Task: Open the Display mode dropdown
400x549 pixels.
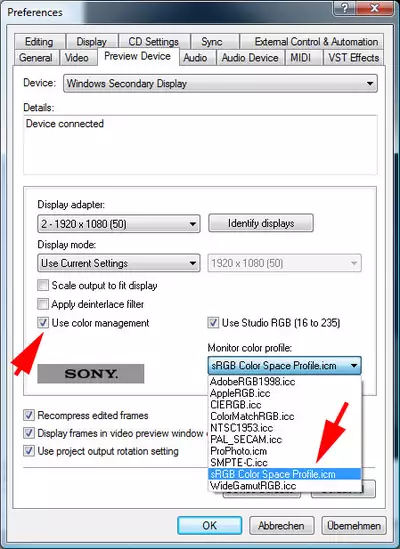Action: click(119, 263)
